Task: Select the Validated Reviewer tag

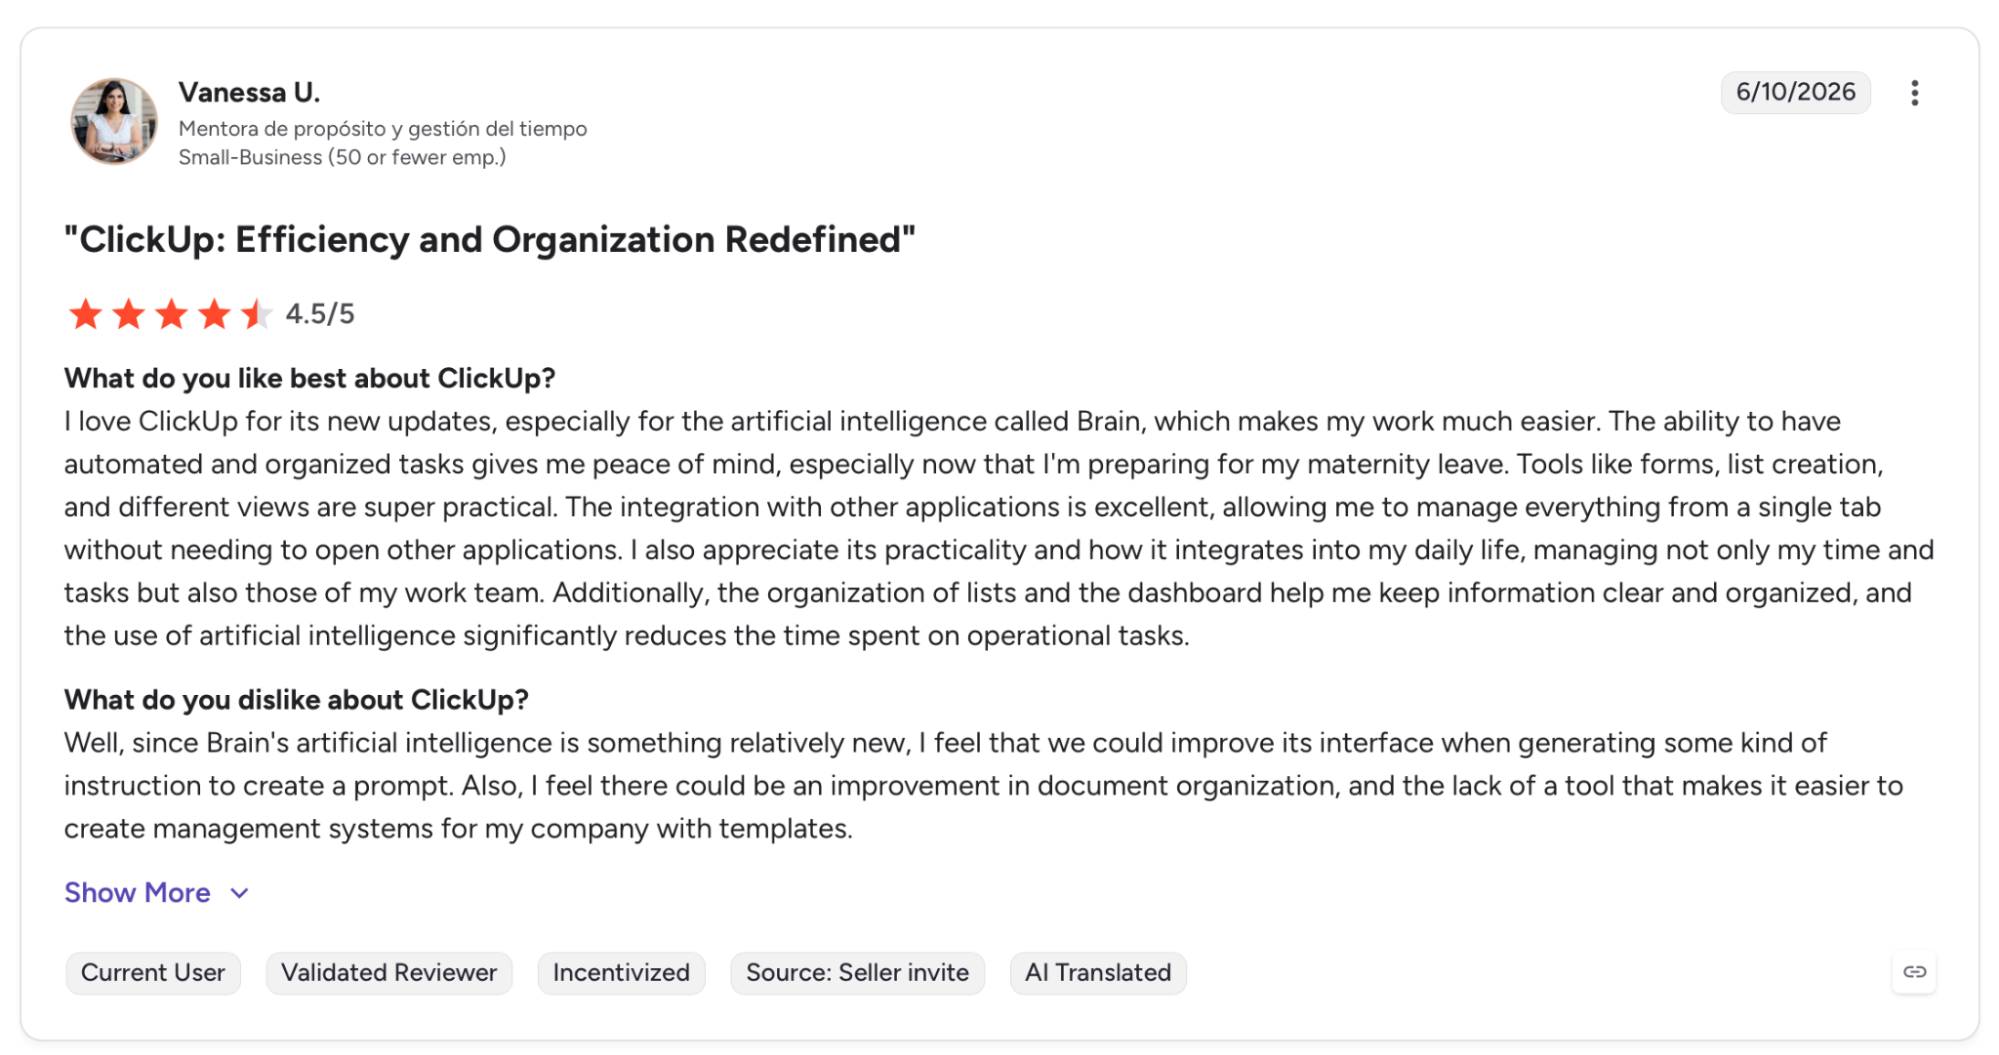Action: tap(389, 973)
